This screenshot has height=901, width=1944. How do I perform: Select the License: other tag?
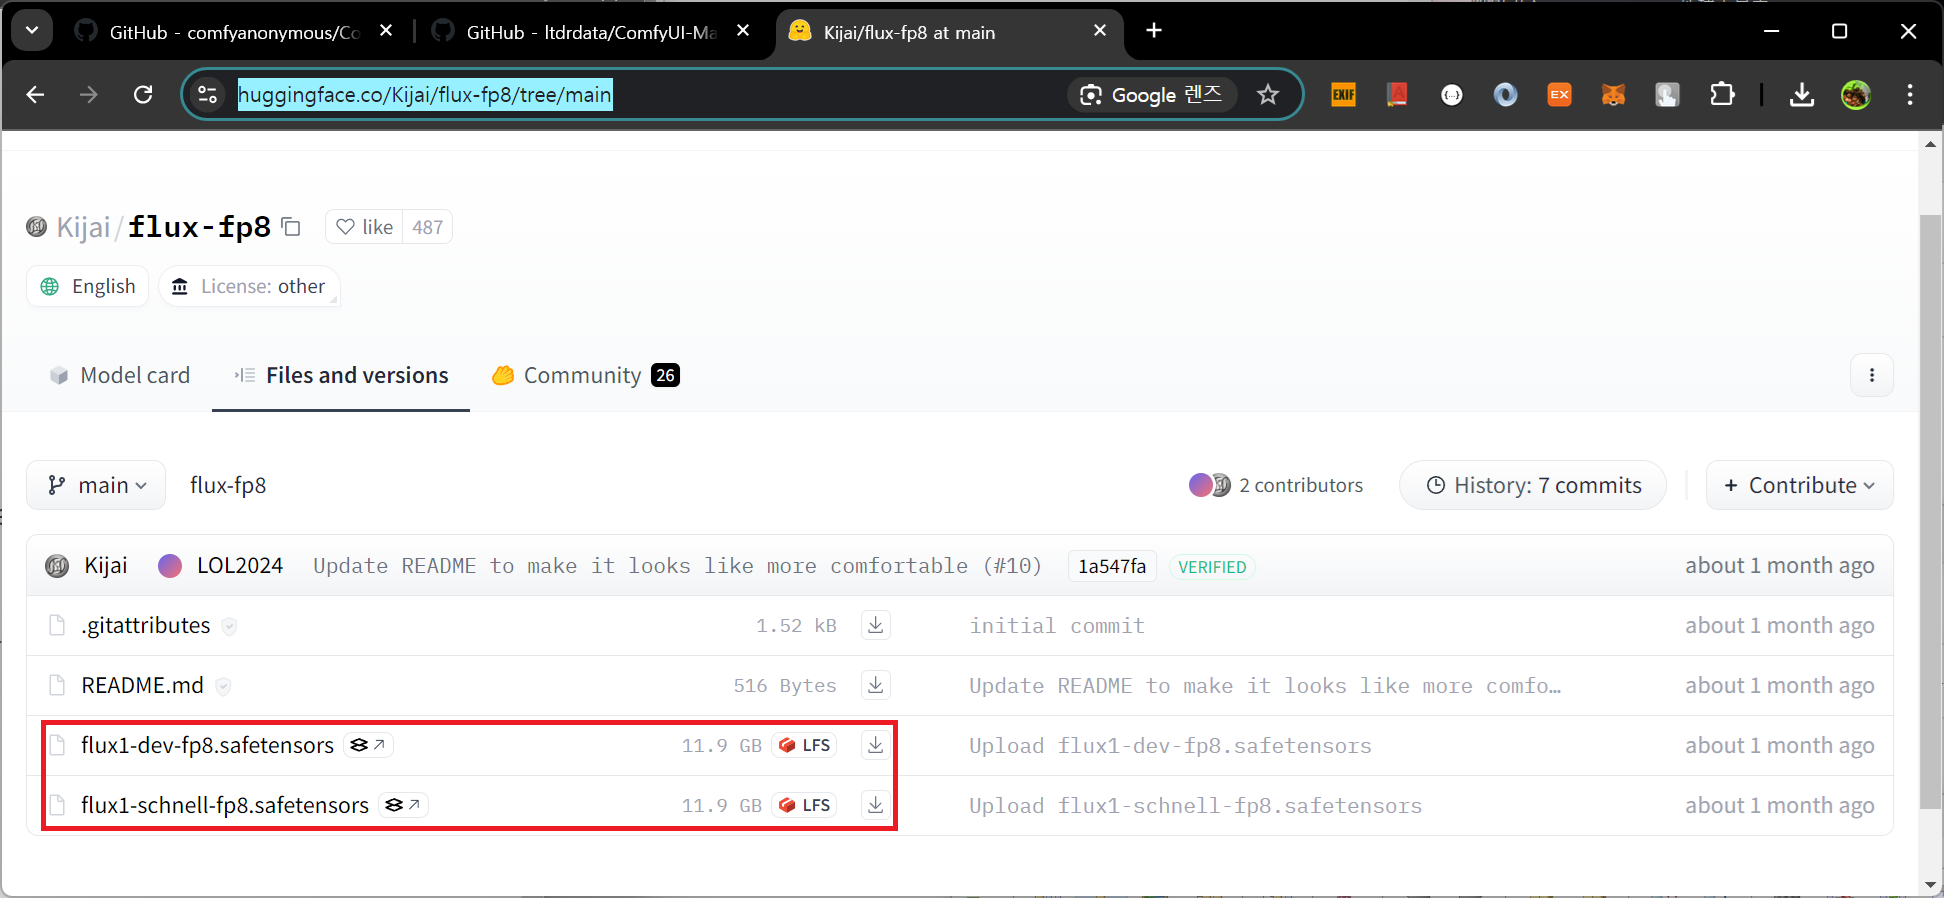pos(249,286)
